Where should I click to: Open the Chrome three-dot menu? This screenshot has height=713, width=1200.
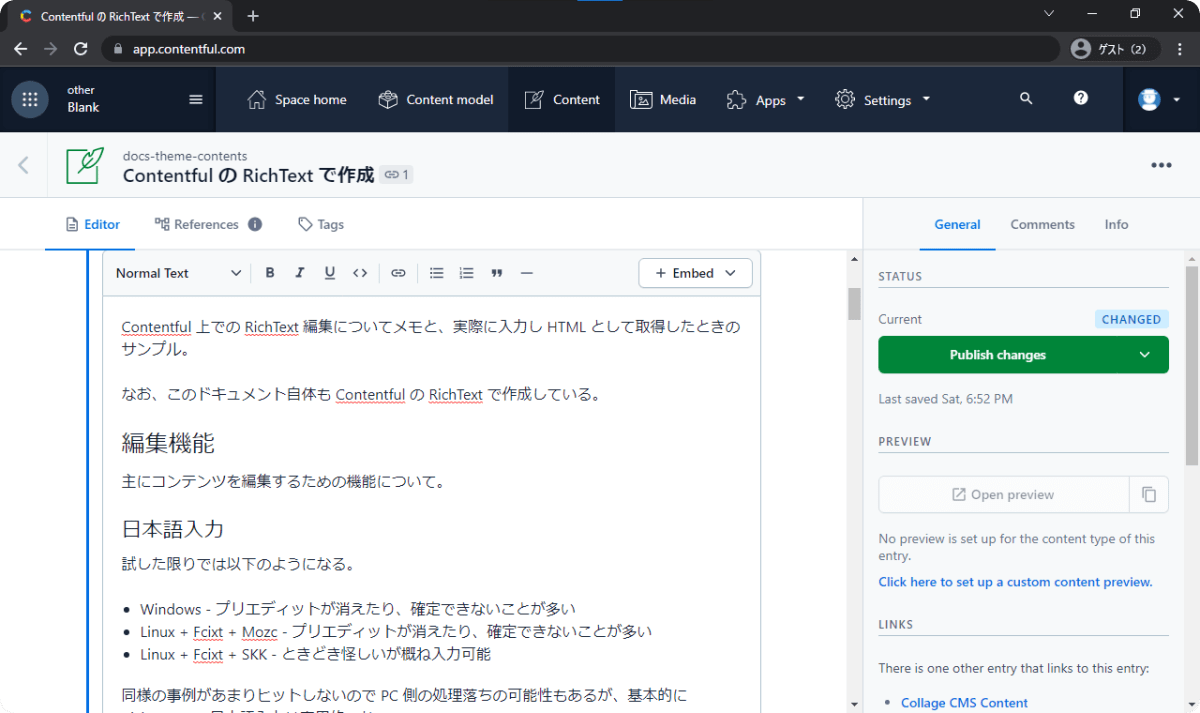click(1179, 49)
